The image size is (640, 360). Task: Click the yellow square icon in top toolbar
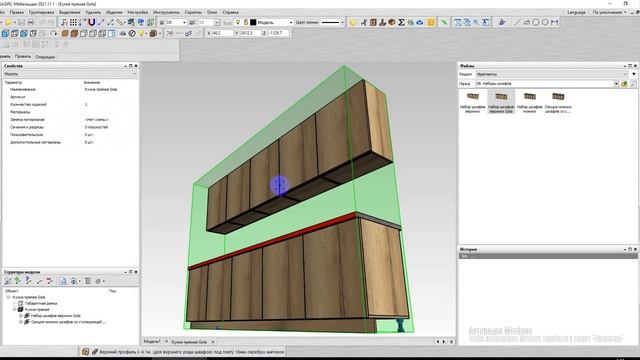[431, 22]
